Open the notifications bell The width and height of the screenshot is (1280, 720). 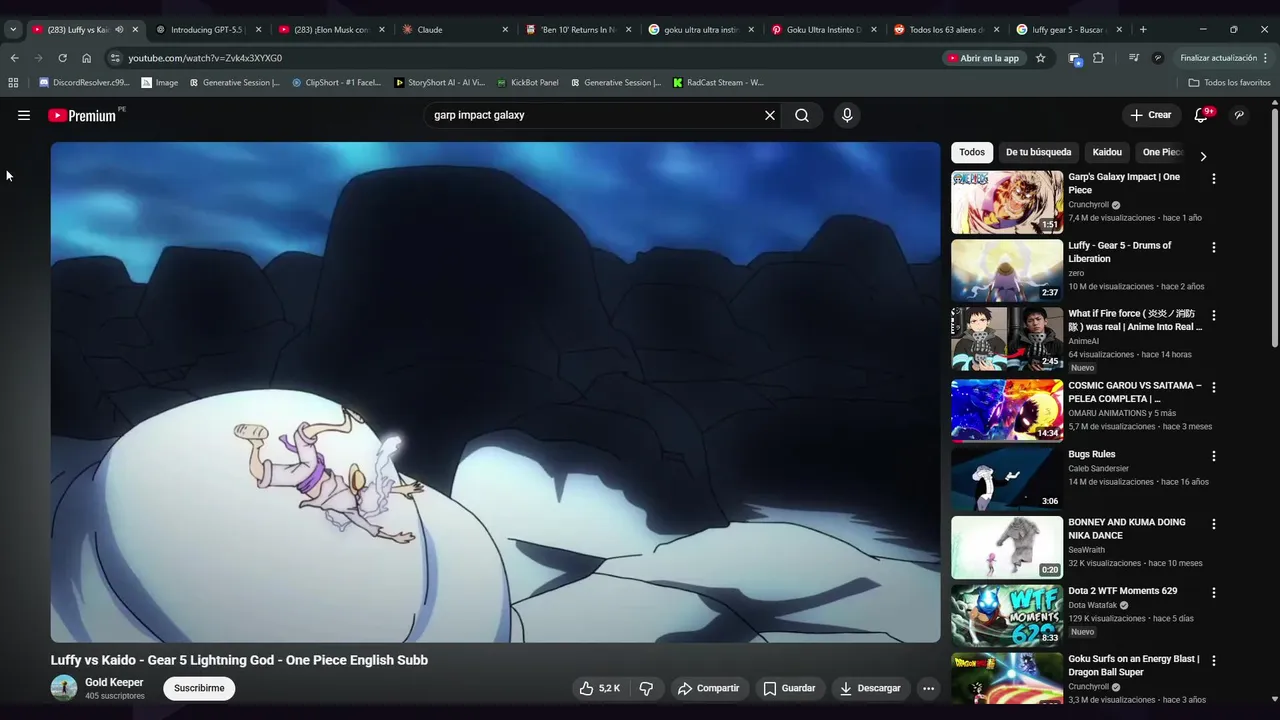click(x=1201, y=115)
